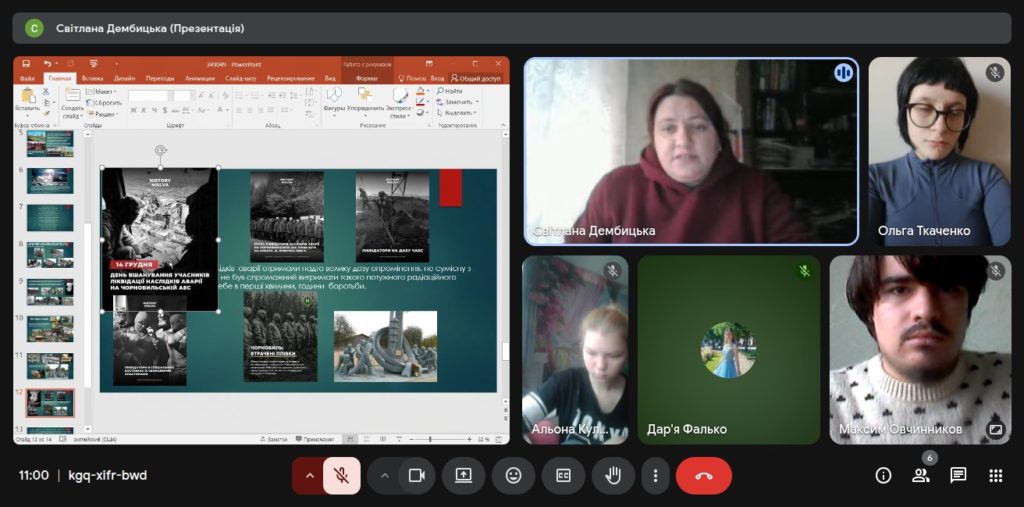Screen dimensions: 1024x507
Task: Open the three-dot more options menu
Action: 655,476
